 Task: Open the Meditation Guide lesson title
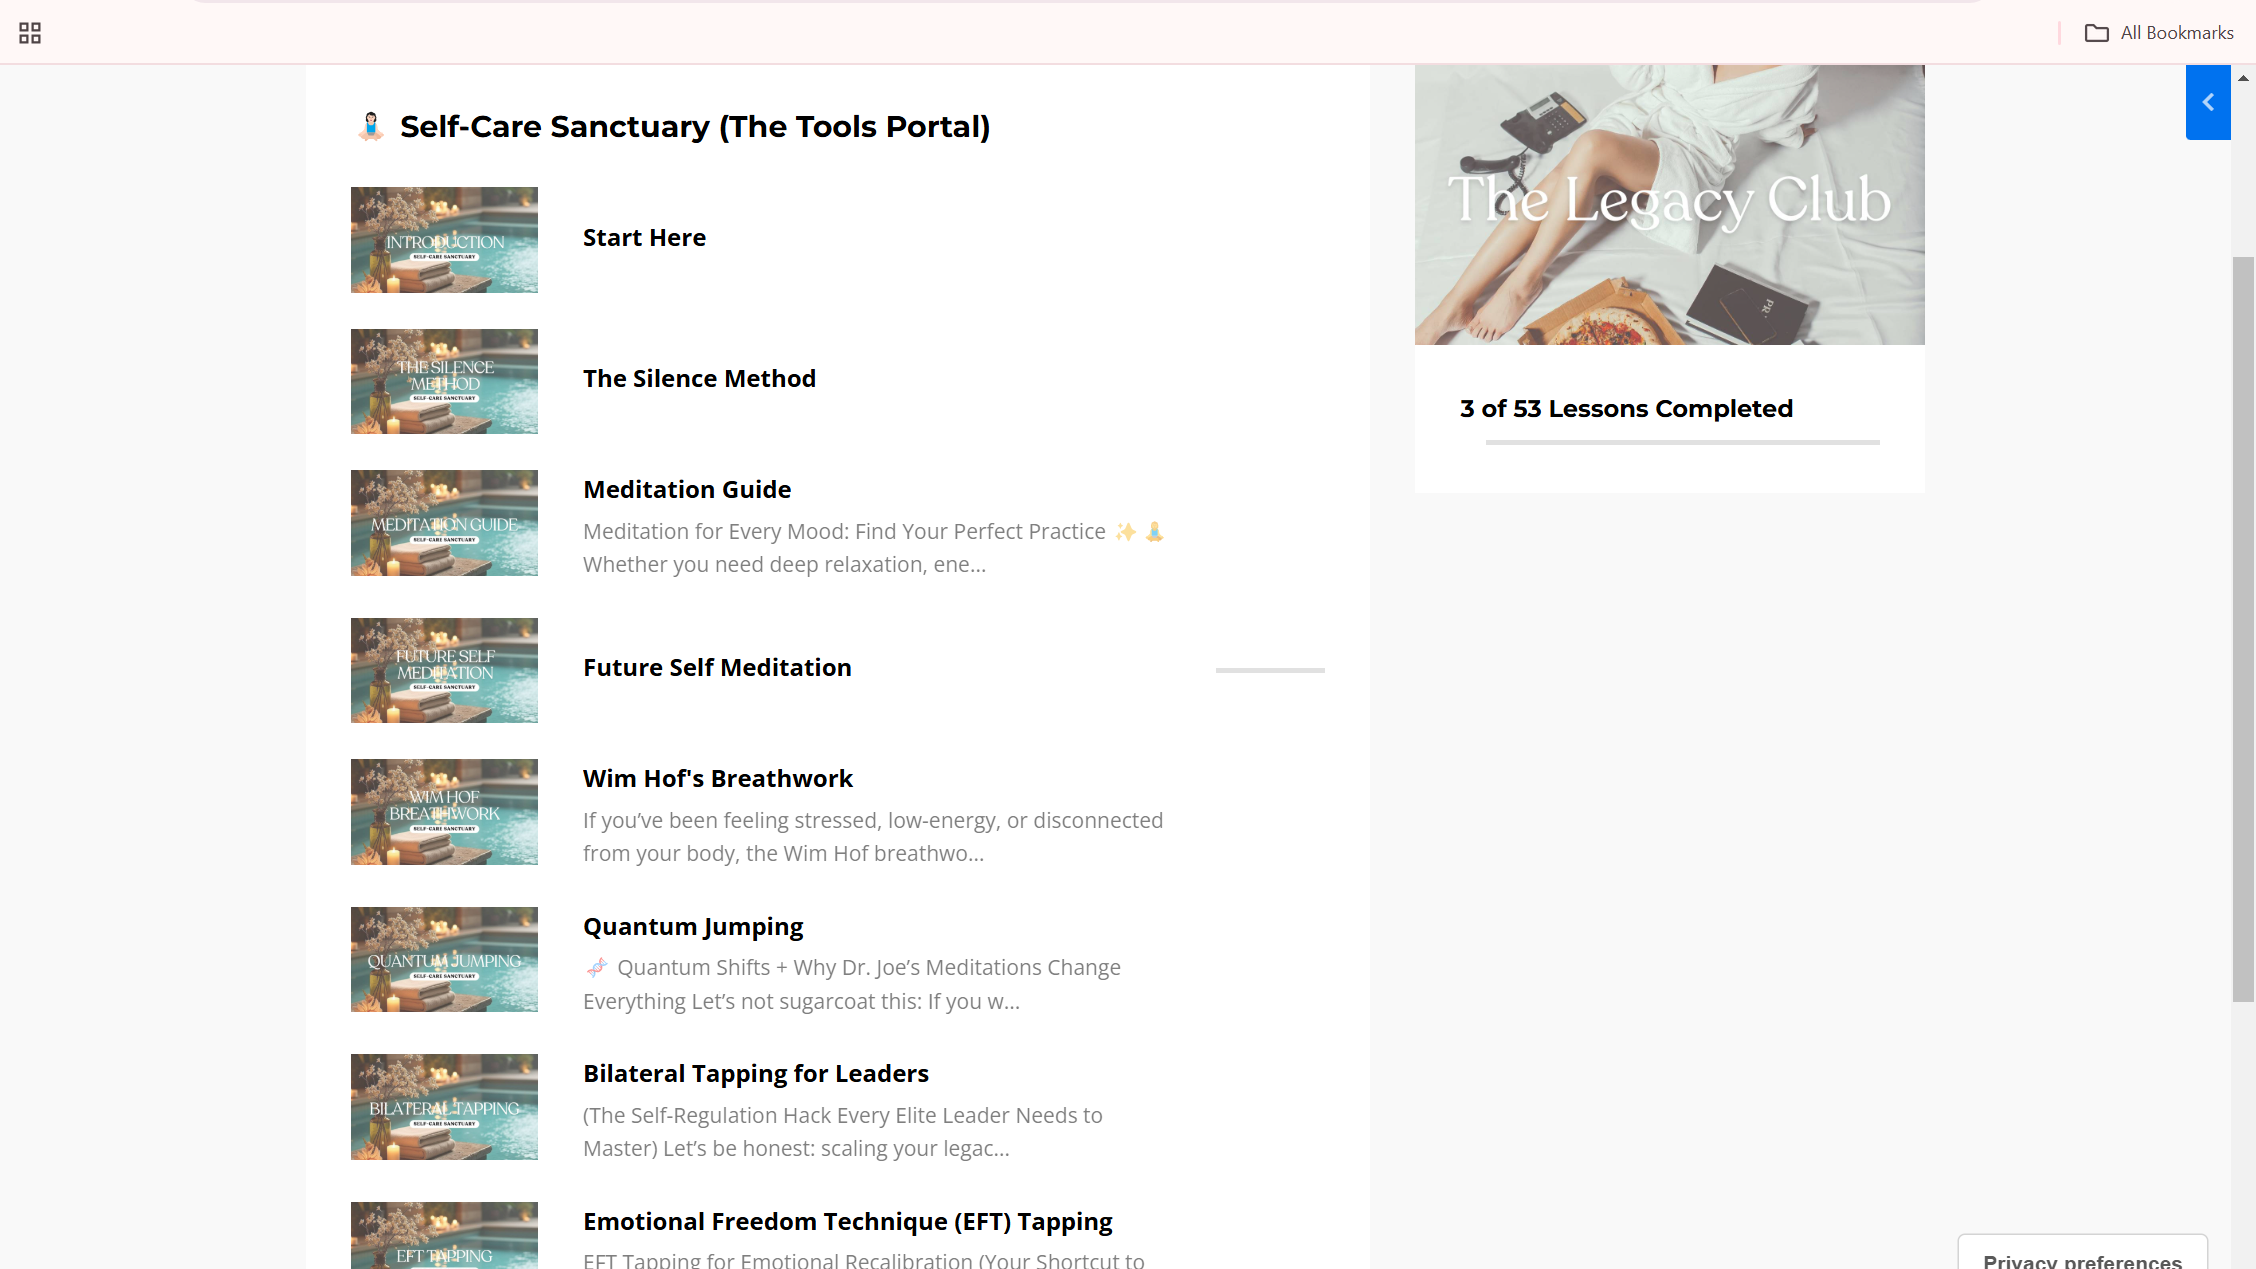click(687, 490)
